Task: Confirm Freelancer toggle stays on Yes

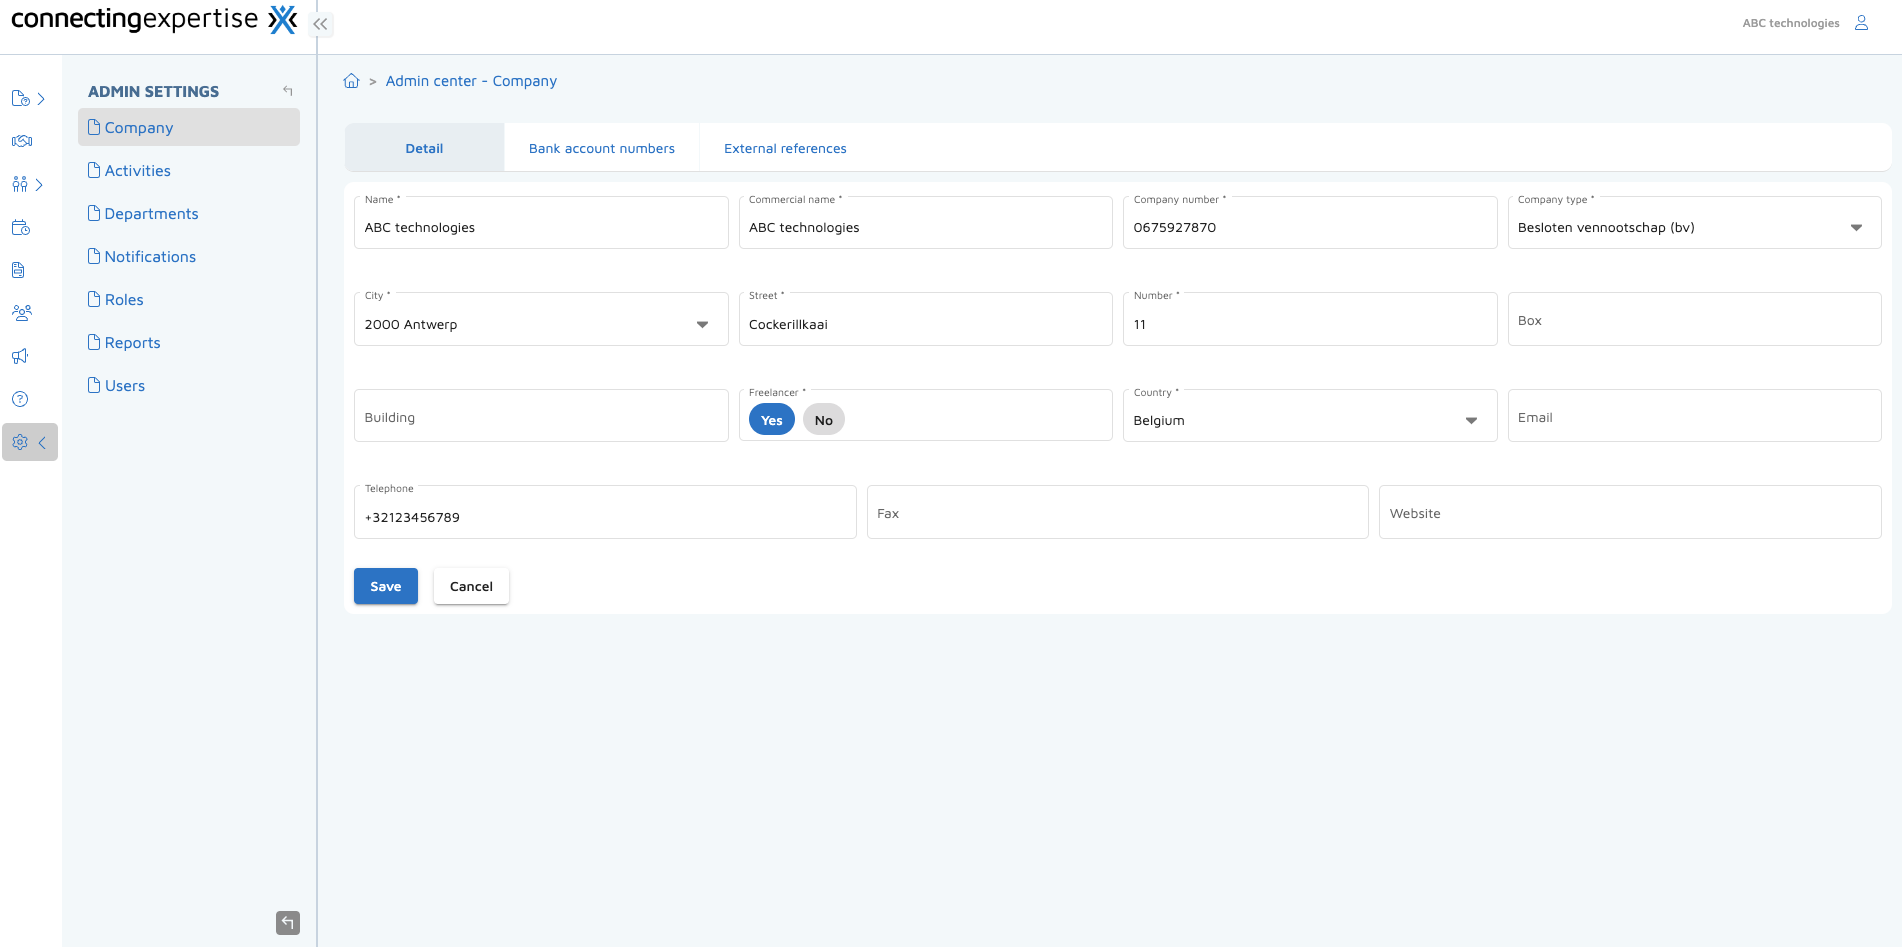Action: (x=770, y=419)
